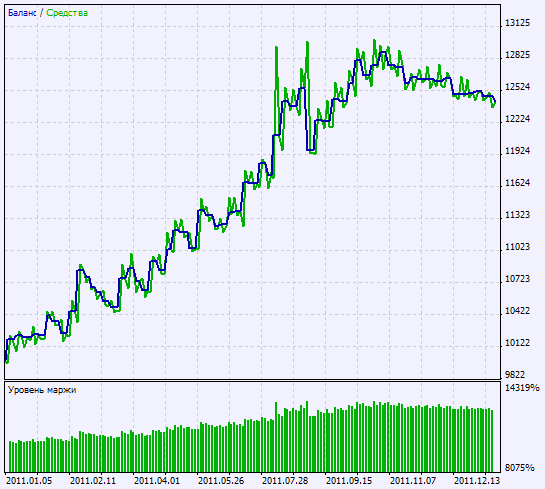Image resolution: width=545 pixels, height=489 pixels.
Task: Click the 2011.11.07 date label
Action: click(x=413, y=481)
